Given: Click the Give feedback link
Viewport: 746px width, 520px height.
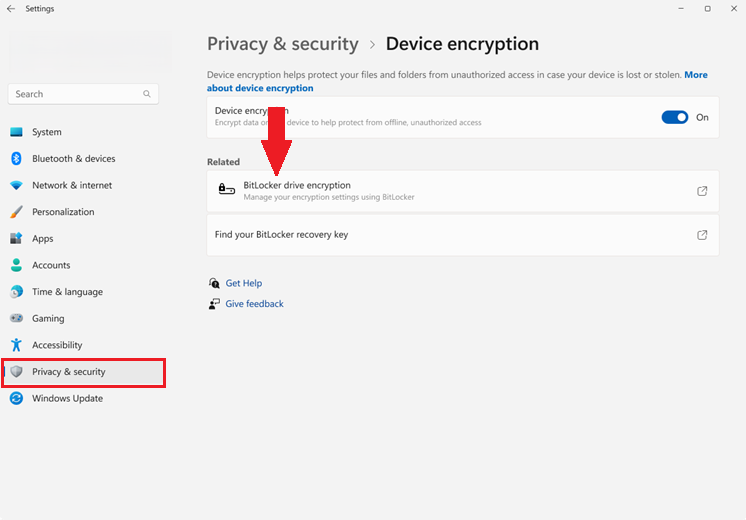Looking at the screenshot, I should tap(254, 304).
